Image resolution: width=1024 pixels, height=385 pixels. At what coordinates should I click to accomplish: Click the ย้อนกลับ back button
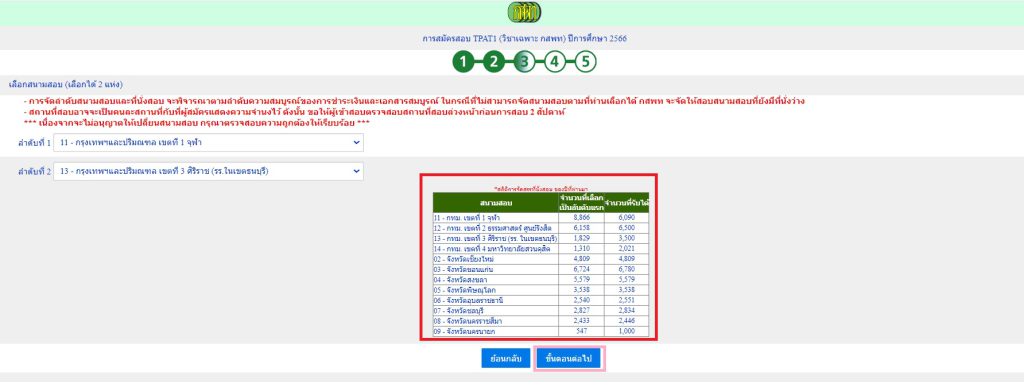pos(505,359)
